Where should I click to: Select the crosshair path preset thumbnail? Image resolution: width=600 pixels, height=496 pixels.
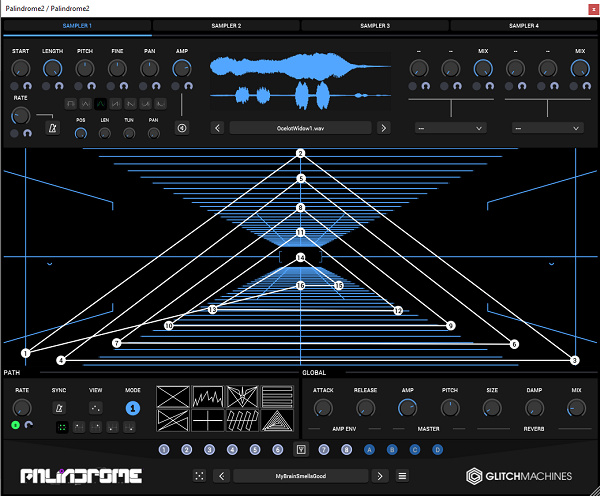(208, 420)
